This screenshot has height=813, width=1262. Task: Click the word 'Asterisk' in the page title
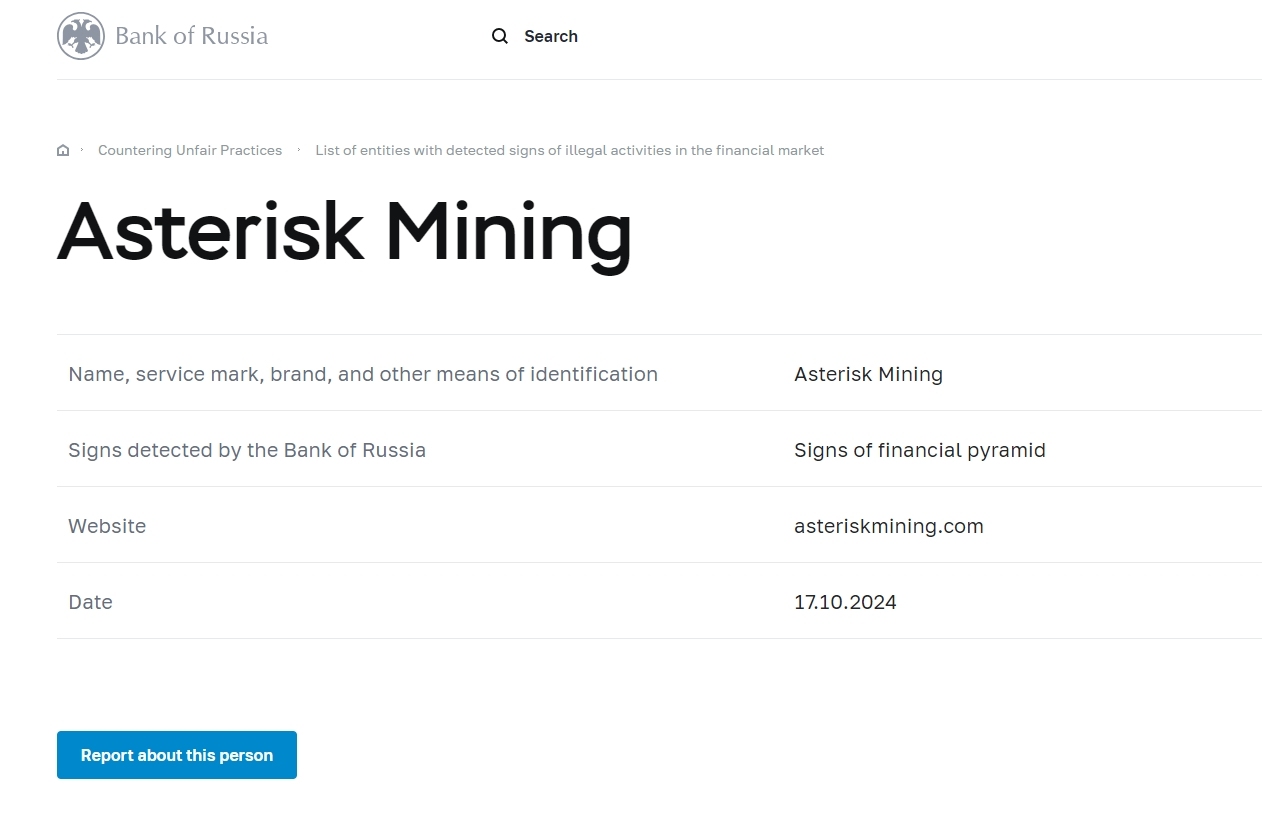210,232
